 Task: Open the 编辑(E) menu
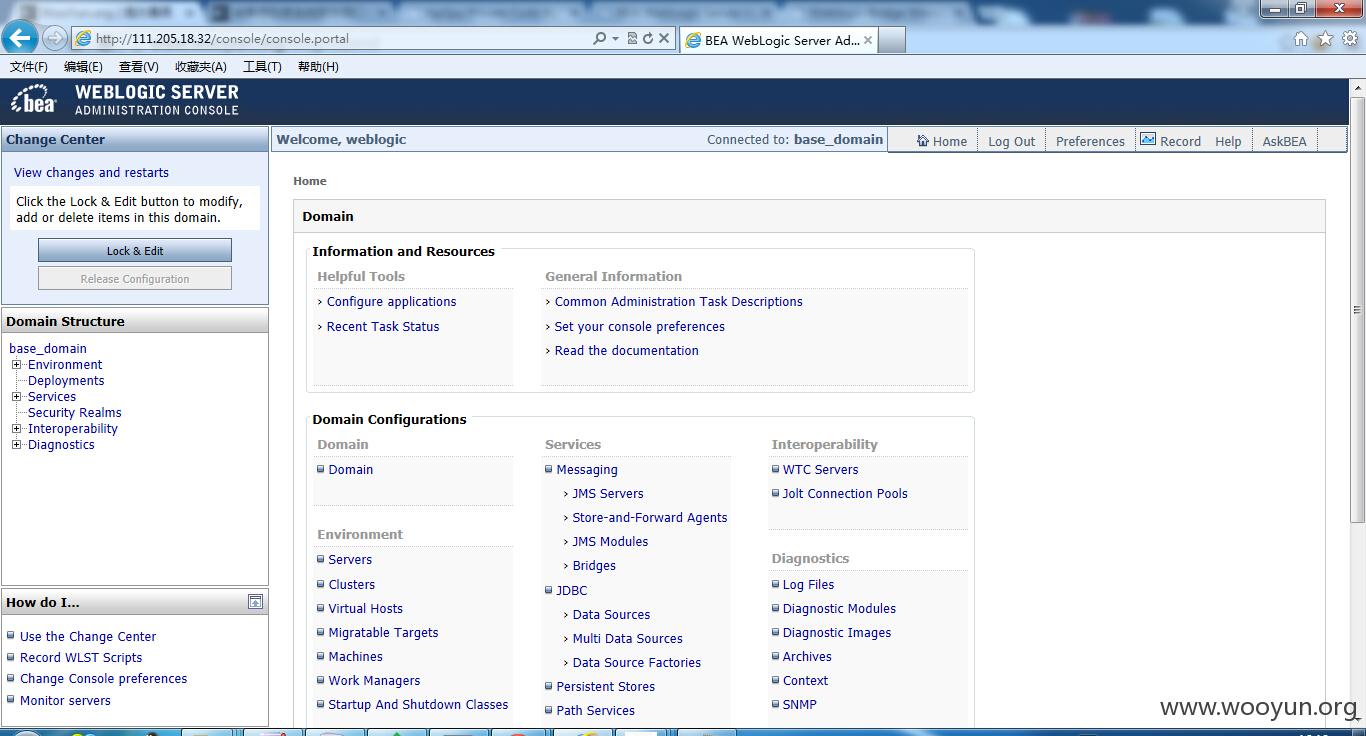(x=83, y=67)
